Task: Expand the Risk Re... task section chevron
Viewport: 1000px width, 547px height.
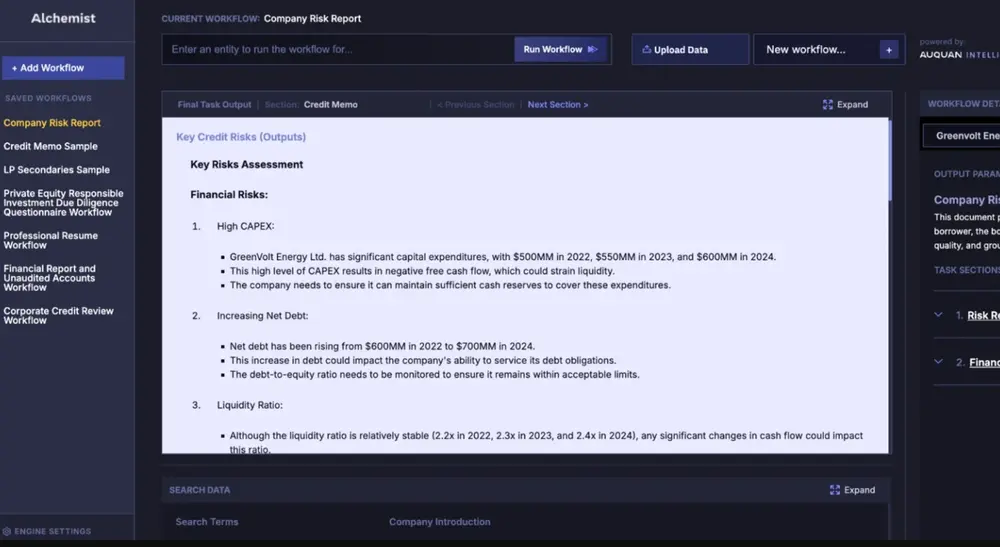Action: [938, 315]
